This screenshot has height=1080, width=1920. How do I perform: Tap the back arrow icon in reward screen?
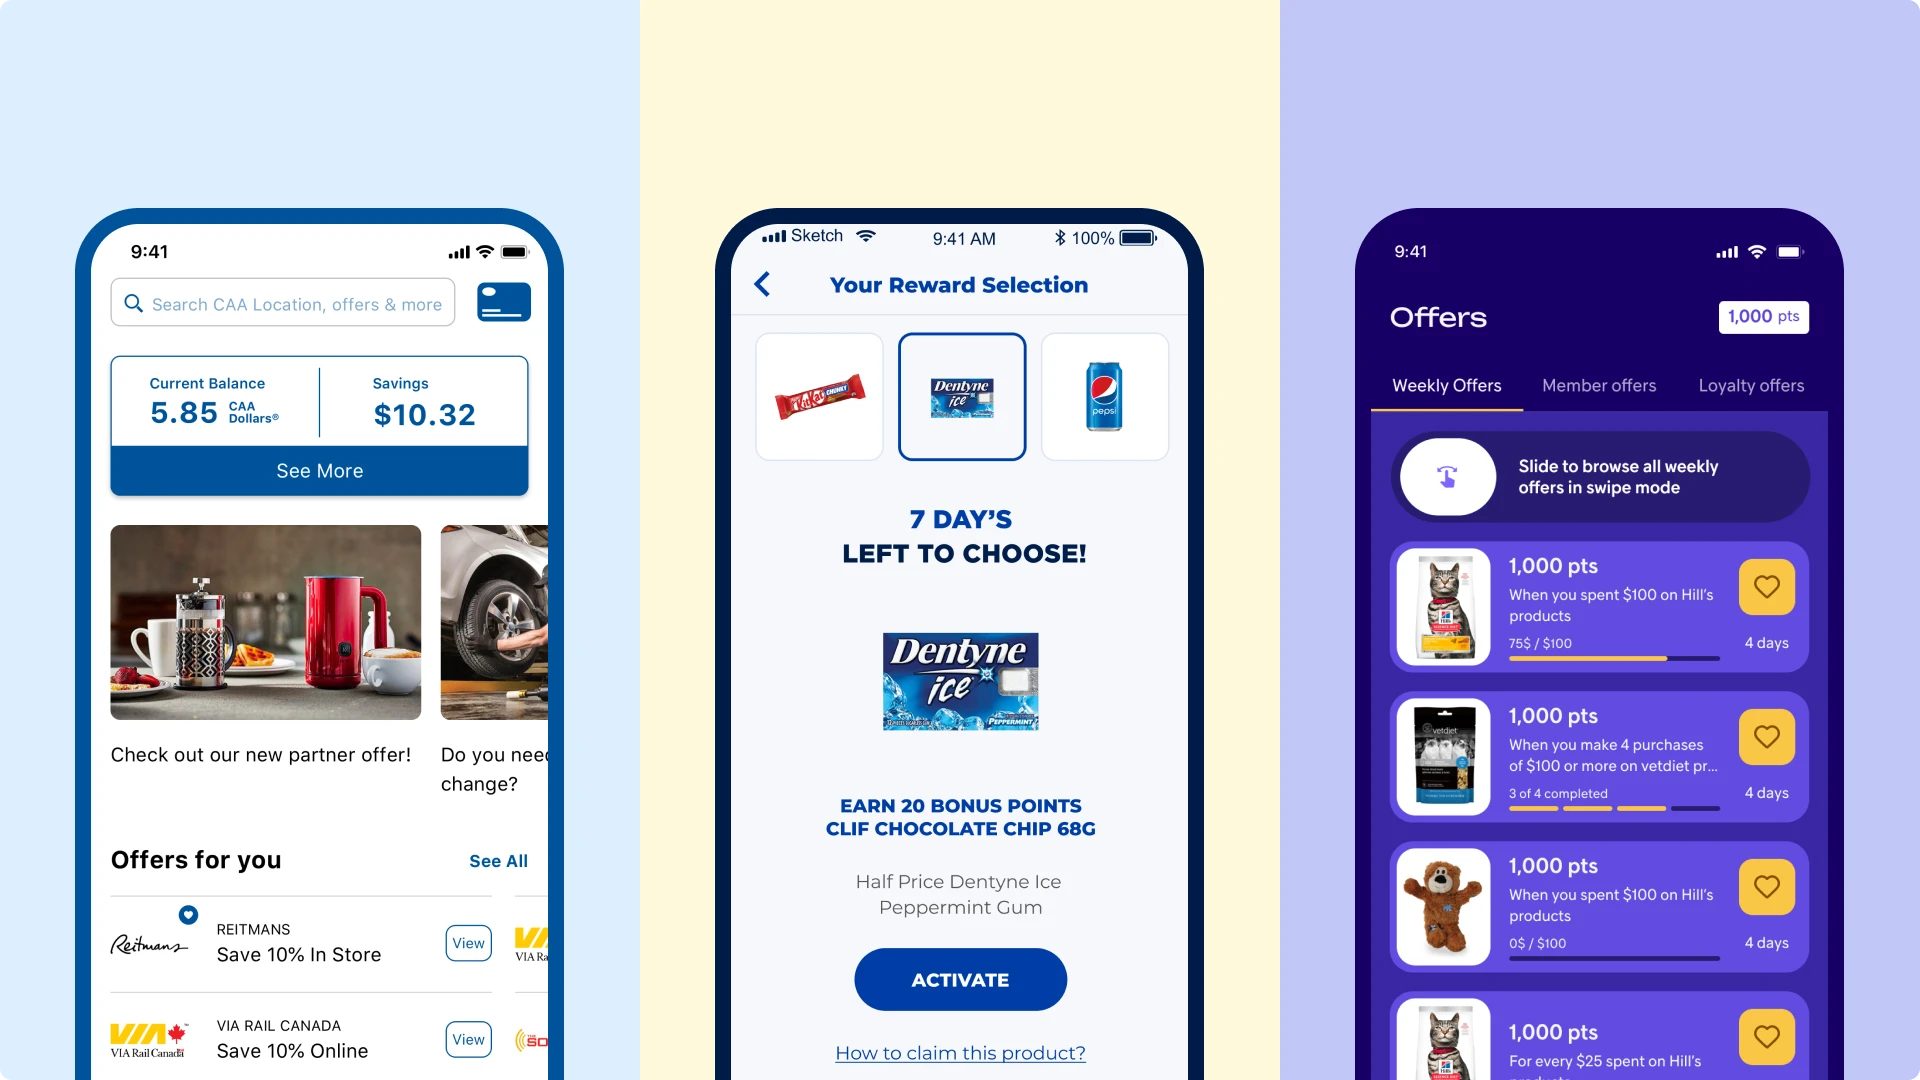(764, 285)
